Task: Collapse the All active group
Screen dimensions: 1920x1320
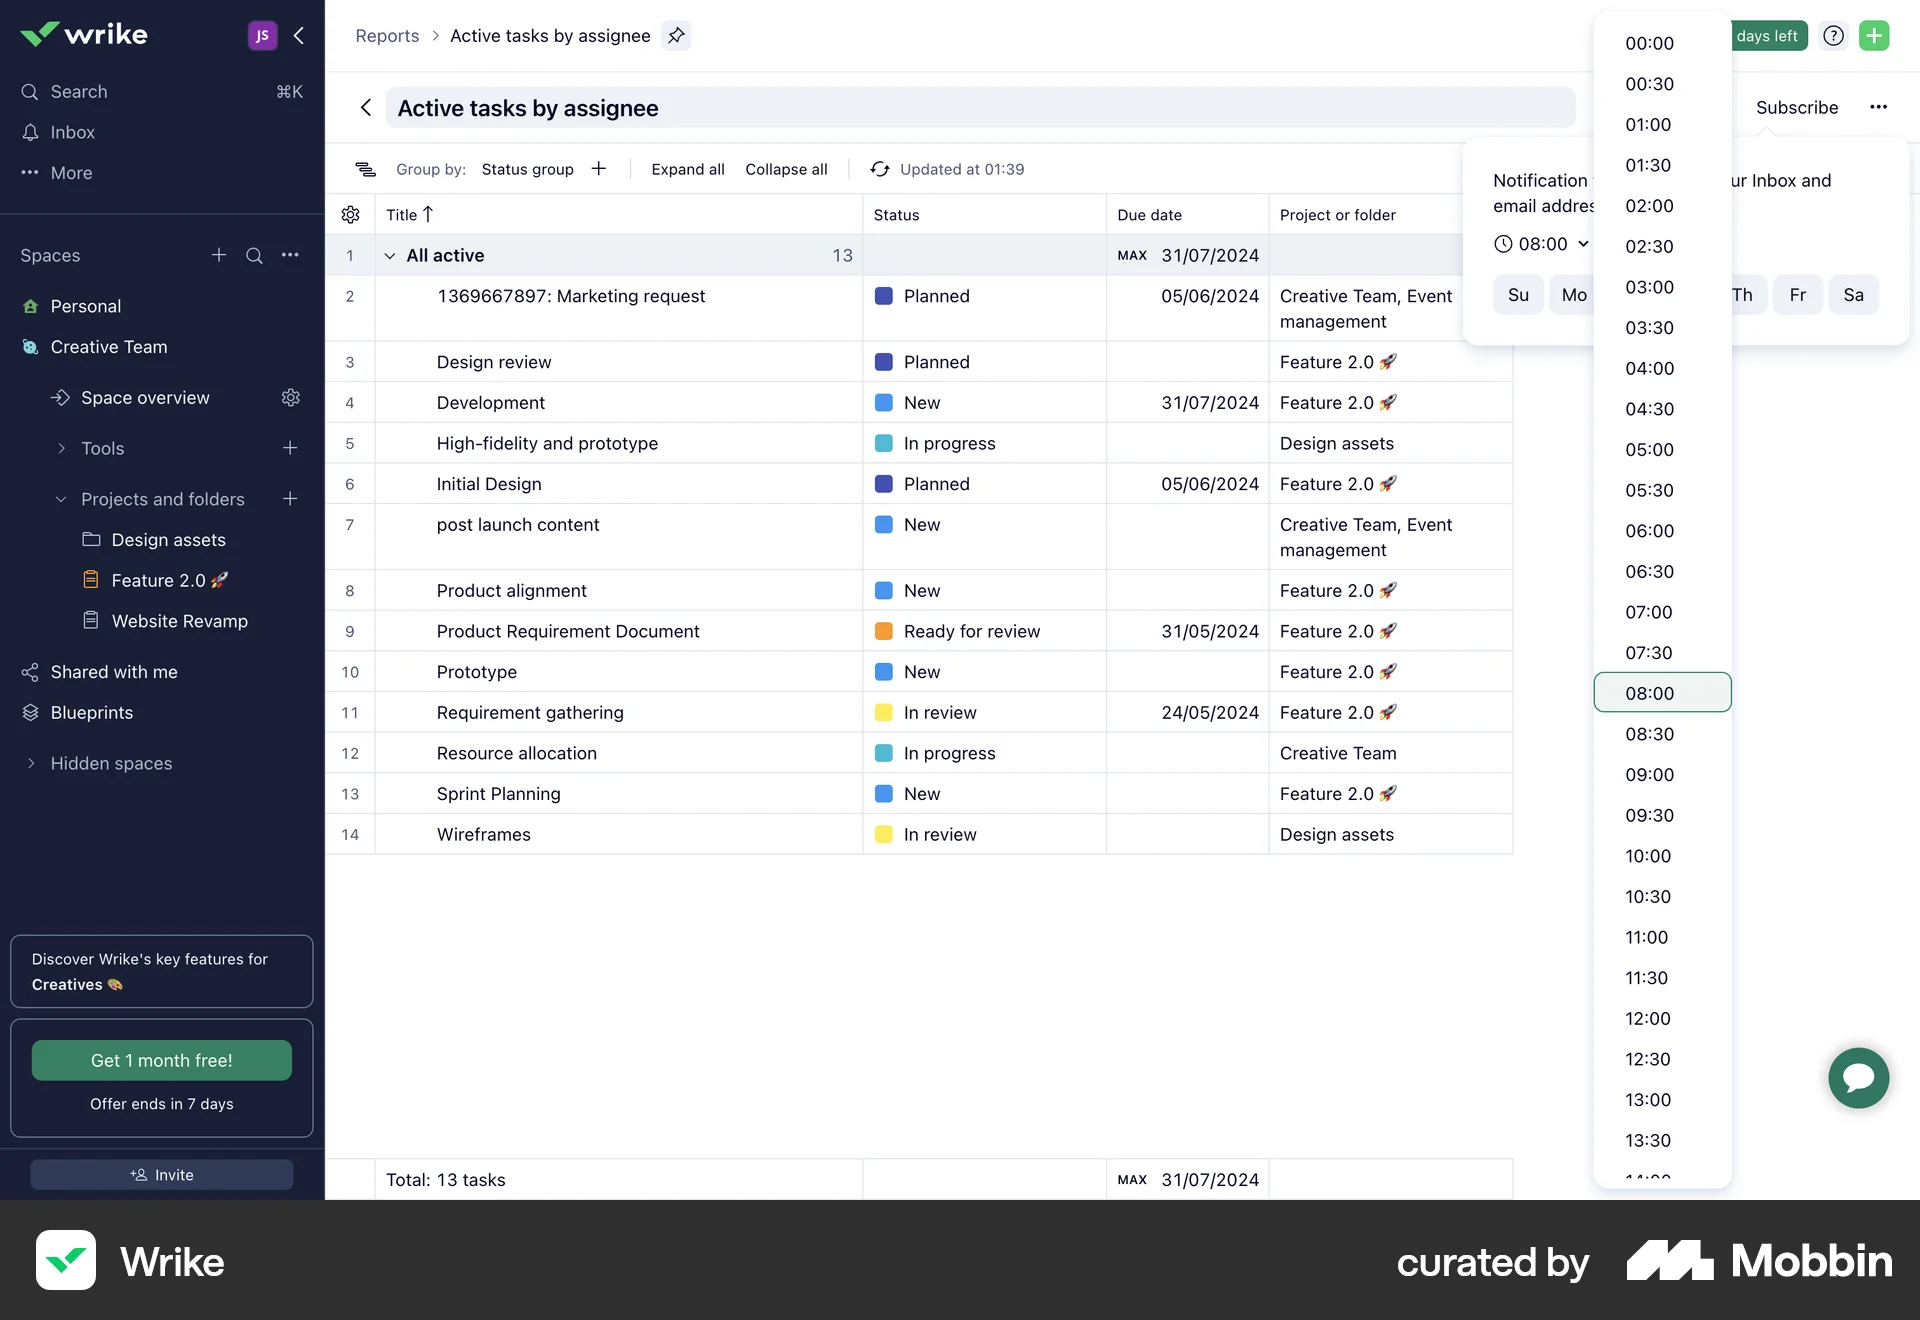Action: 390,255
